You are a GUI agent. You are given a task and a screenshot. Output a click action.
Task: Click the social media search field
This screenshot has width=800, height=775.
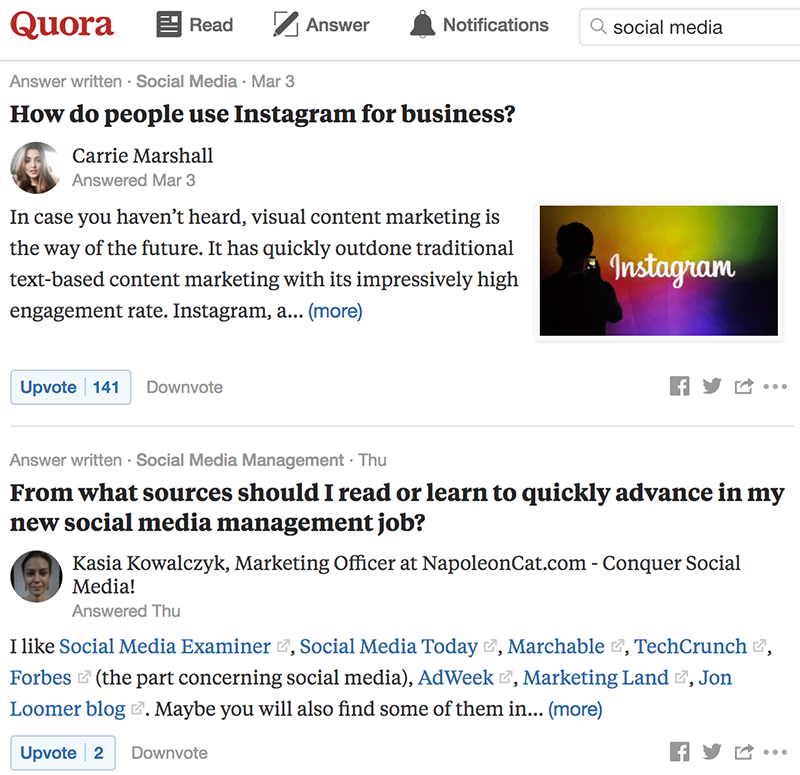click(690, 27)
